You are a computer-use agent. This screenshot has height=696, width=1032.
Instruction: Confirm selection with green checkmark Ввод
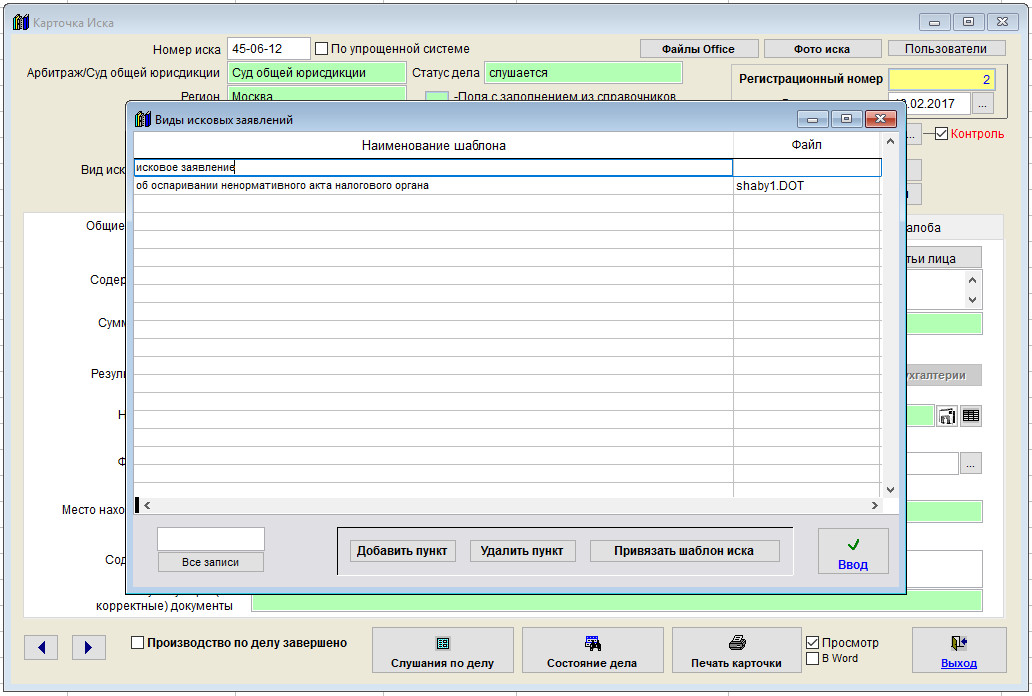852,553
